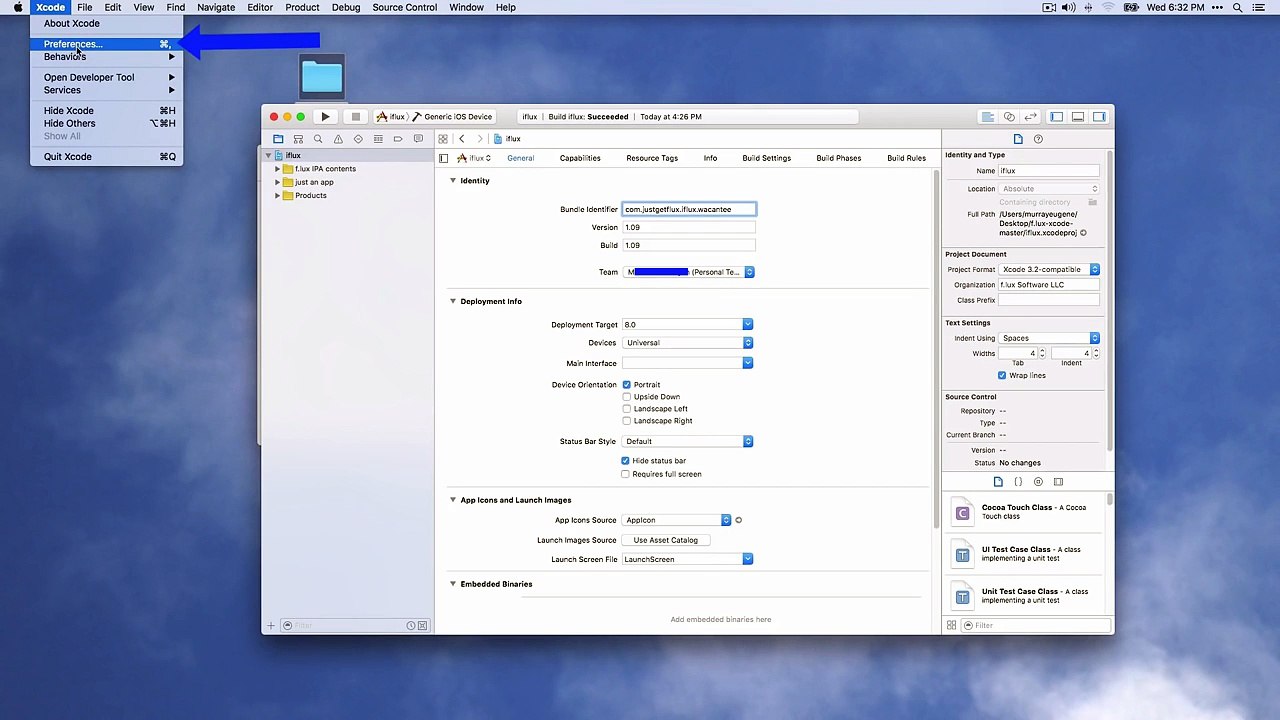Collapse the Identity section
The width and height of the screenshot is (1280, 720).
pyautogui.click(x=453, y=181)
